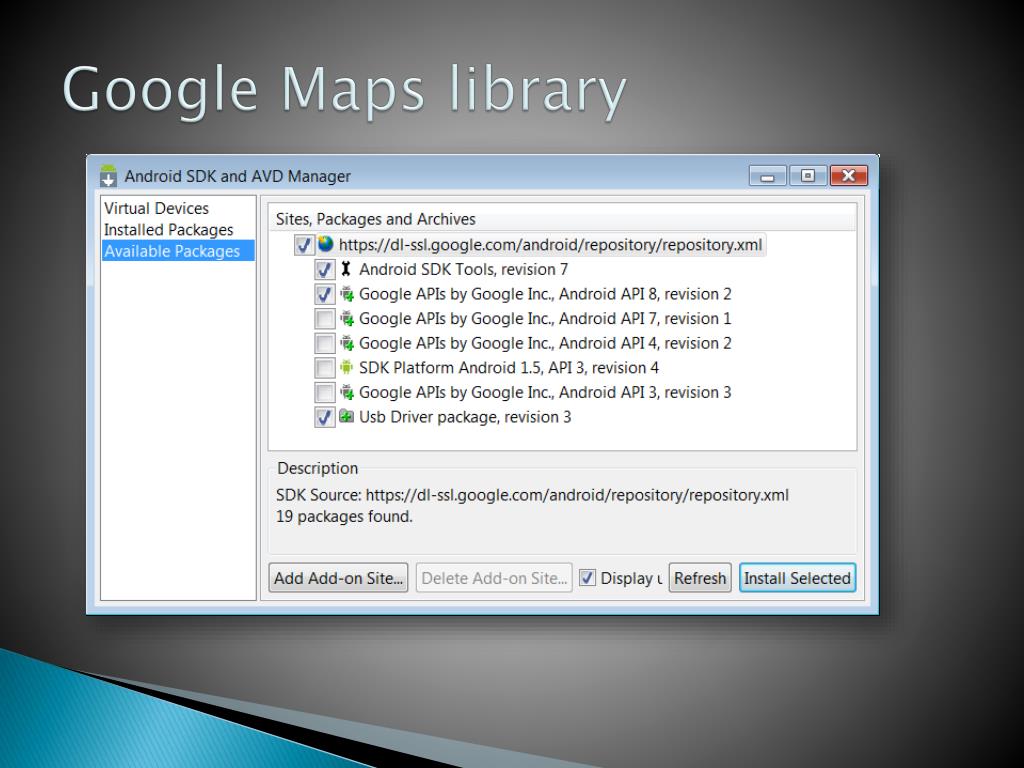The image size is (1024, 768).
Task: Click '19 packages found.' text
Action: [x=344, y=517]
